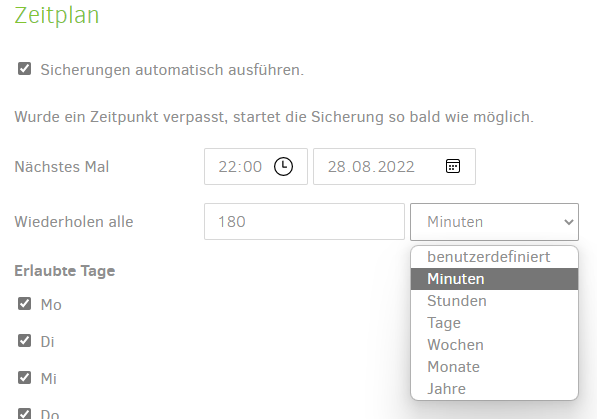Click the 22:00 time input field
597x419 pixels.
coord(256,166)
